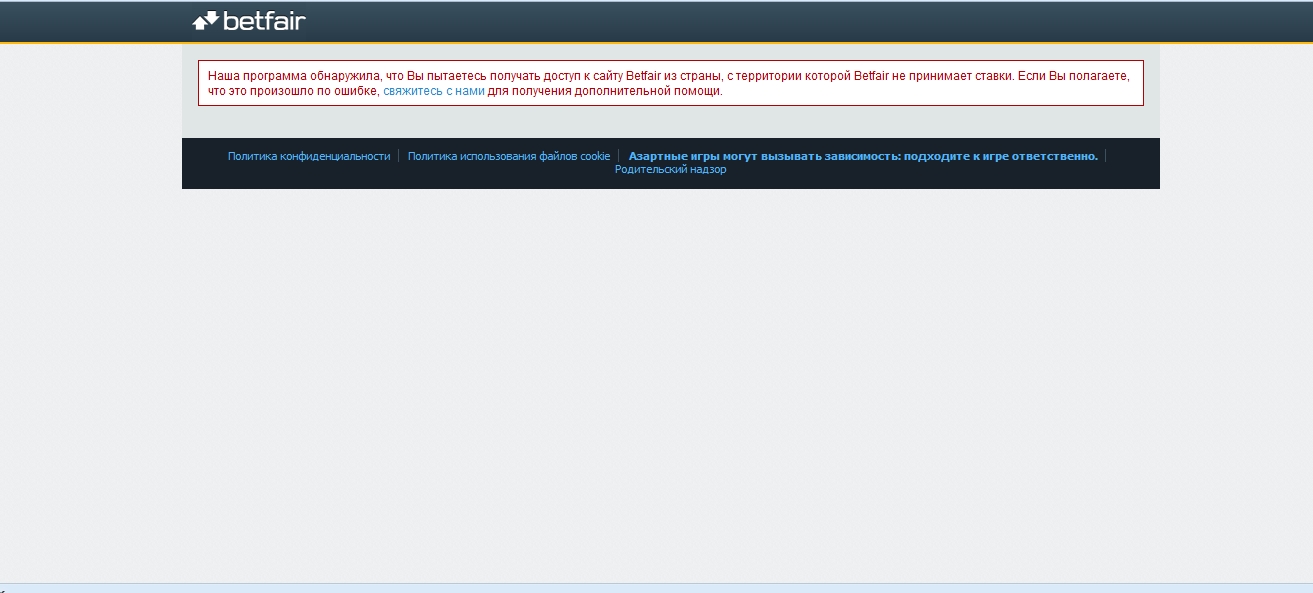Viewport: 1313px width, 593px height.
Task: Open the 'Азартные игры могут вызывать зависимость' link
Action: (863, 156)
